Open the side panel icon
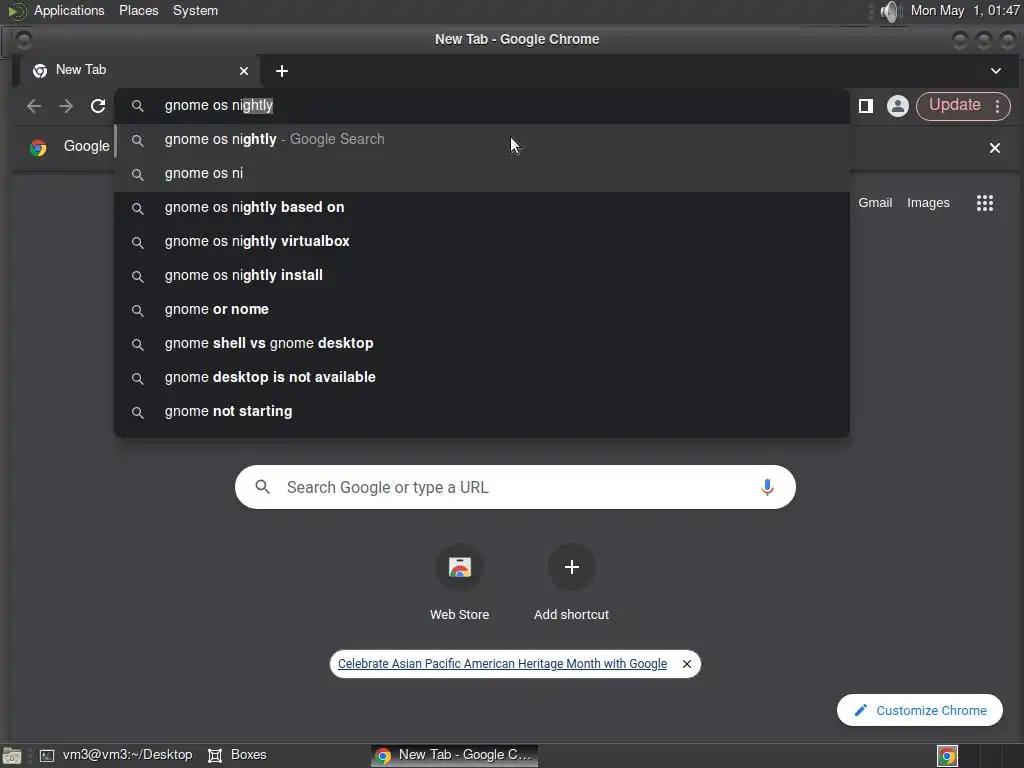 tap(866, 106)
